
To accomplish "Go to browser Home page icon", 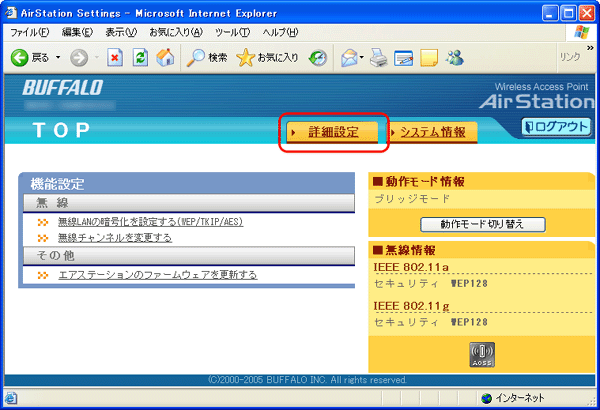I will coord(165,58).
